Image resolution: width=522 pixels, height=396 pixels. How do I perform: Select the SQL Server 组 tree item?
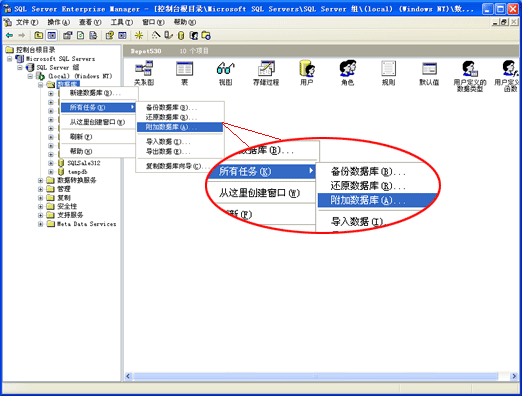point(58,67)
